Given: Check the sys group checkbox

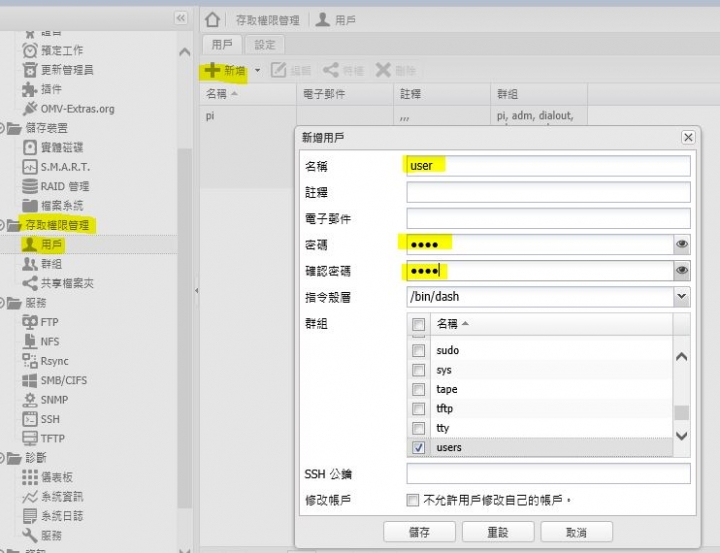Looking at the screenshot, I should [418, 370].
